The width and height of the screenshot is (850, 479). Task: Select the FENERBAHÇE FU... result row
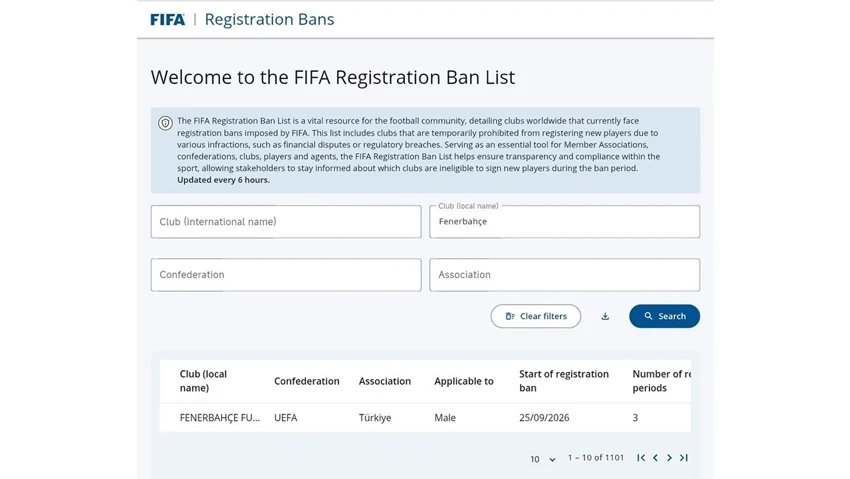pyautogui.click(x=425, y=418)
